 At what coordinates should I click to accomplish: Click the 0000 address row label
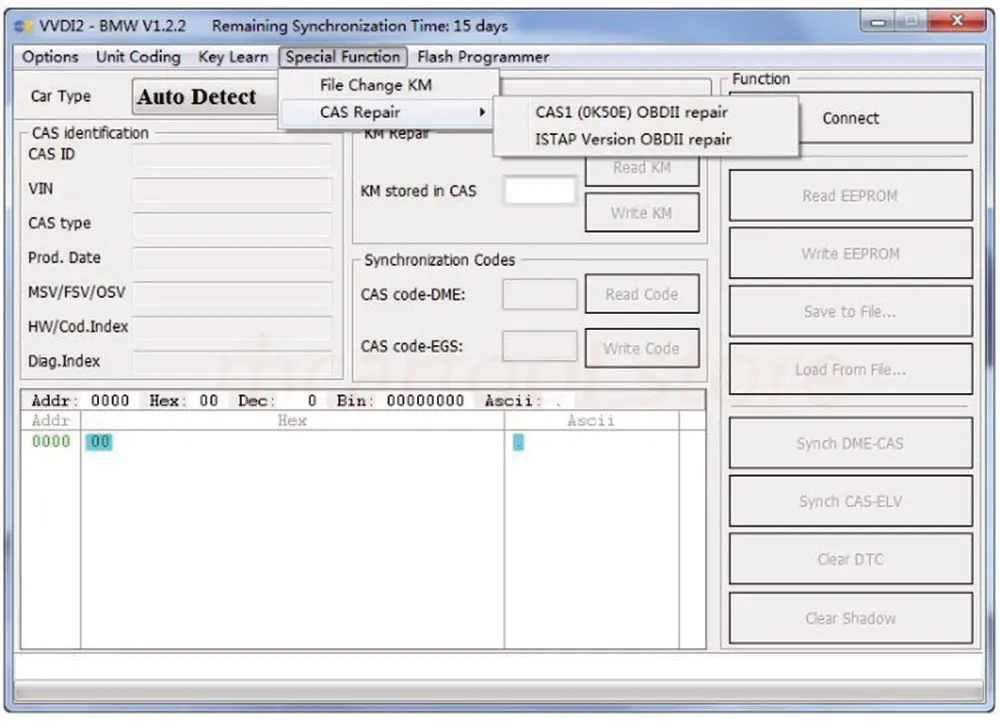click(51, 441)
